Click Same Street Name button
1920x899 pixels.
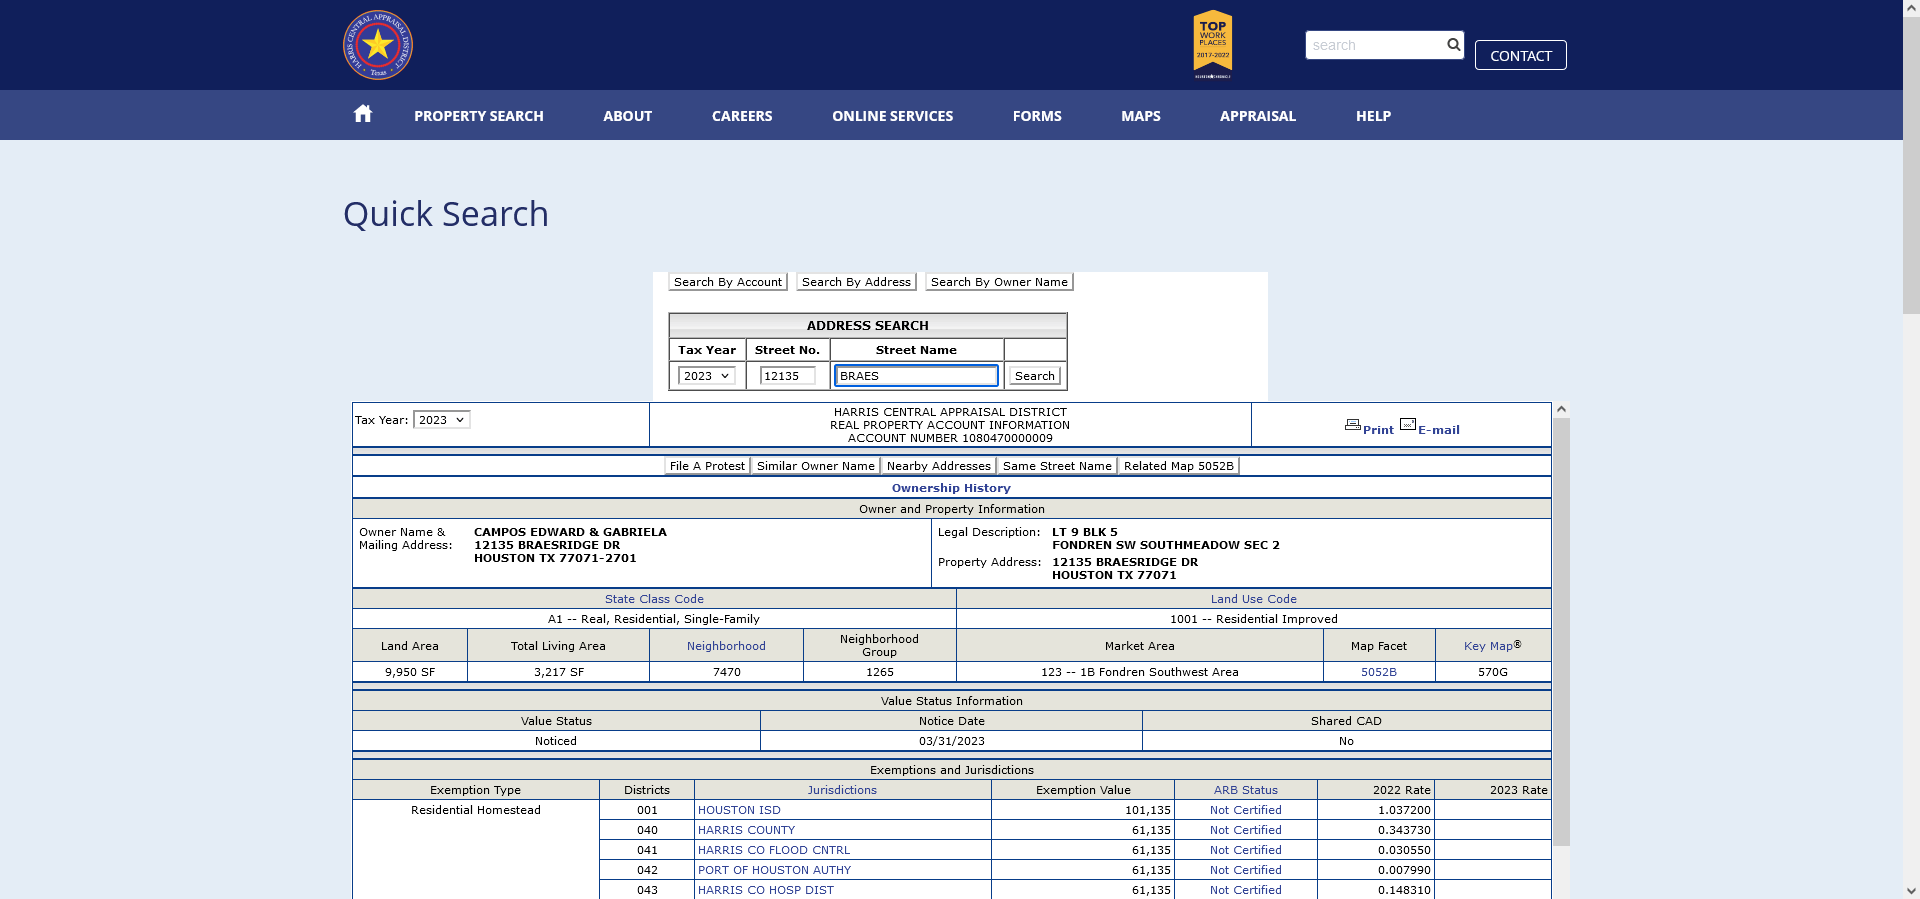tap(1057, 466)
